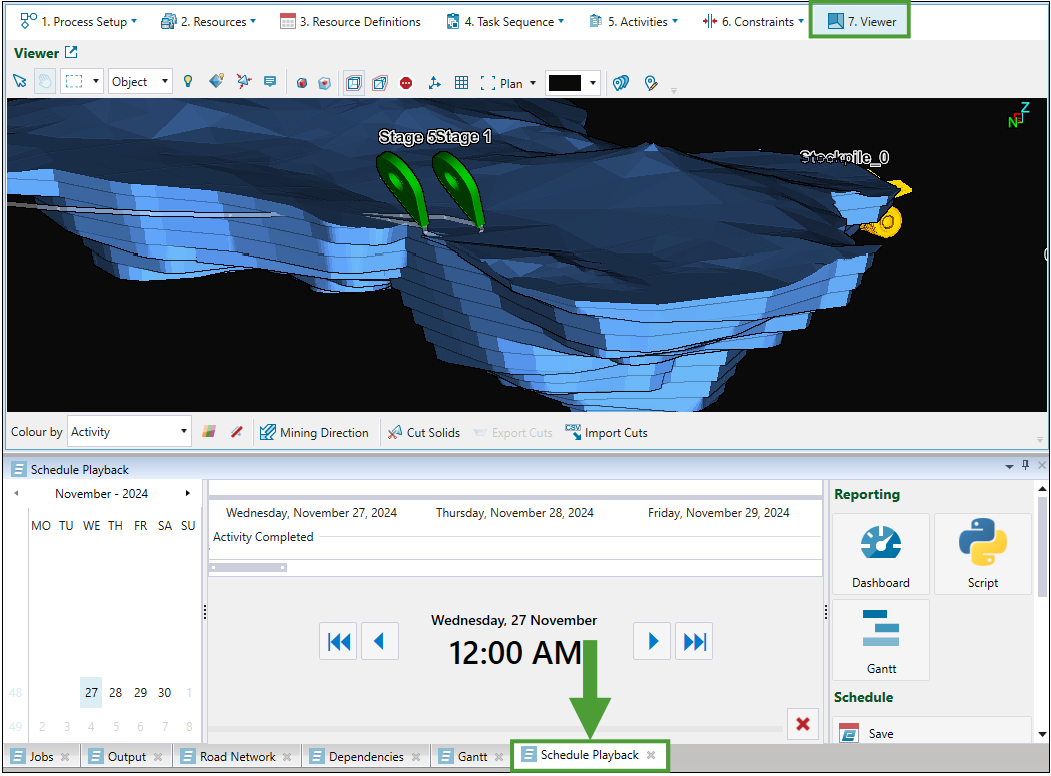The width and height of the screenshot is (1051, 776).
Task: Select November 30 in the calendar
Action: point(164,692)
